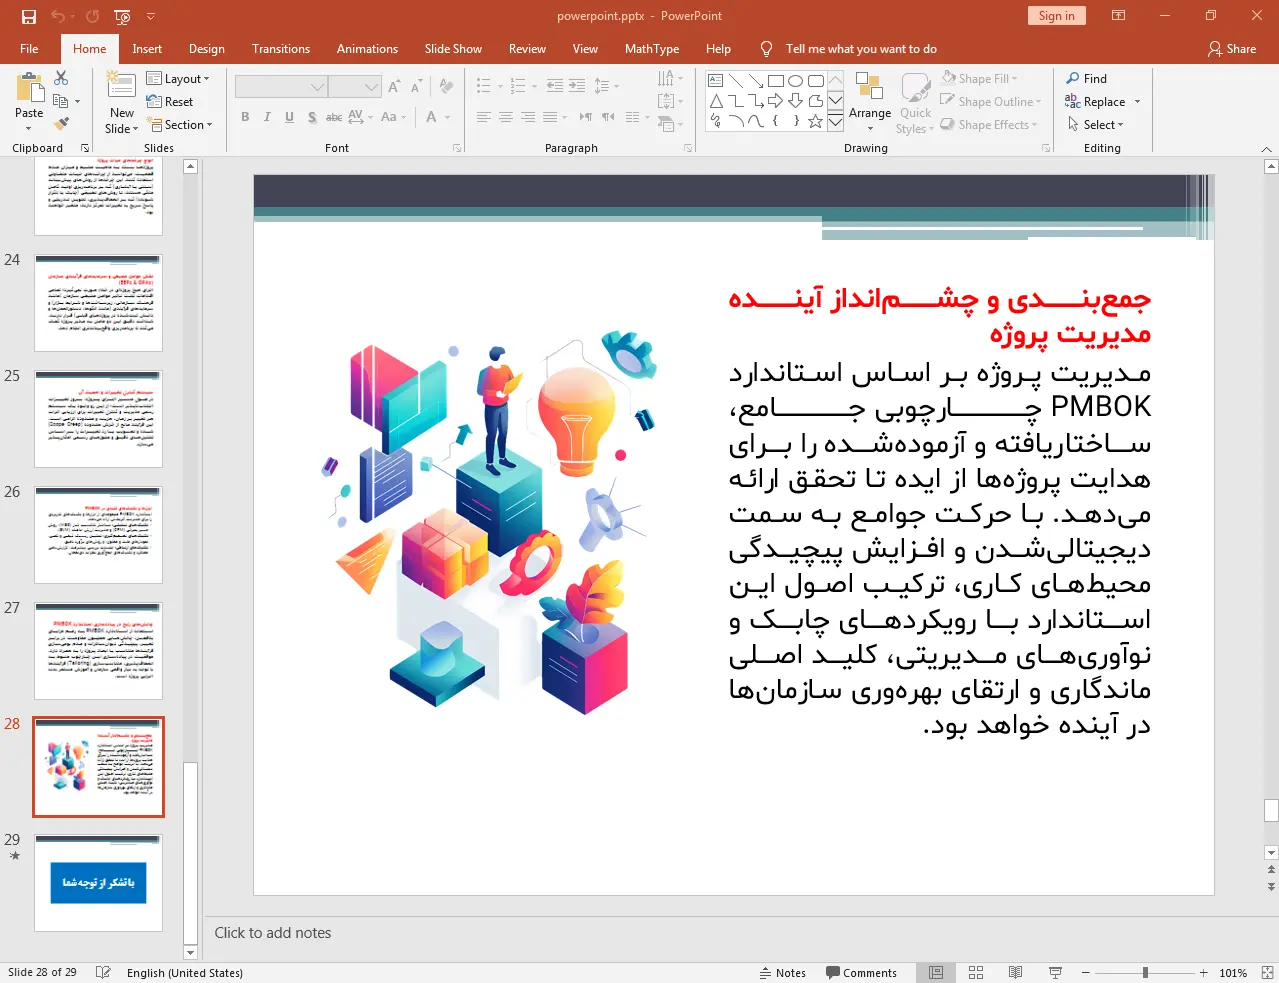1279x983 pixels.
Task: Toggle the Comments pane button
Action: [862, 972]
